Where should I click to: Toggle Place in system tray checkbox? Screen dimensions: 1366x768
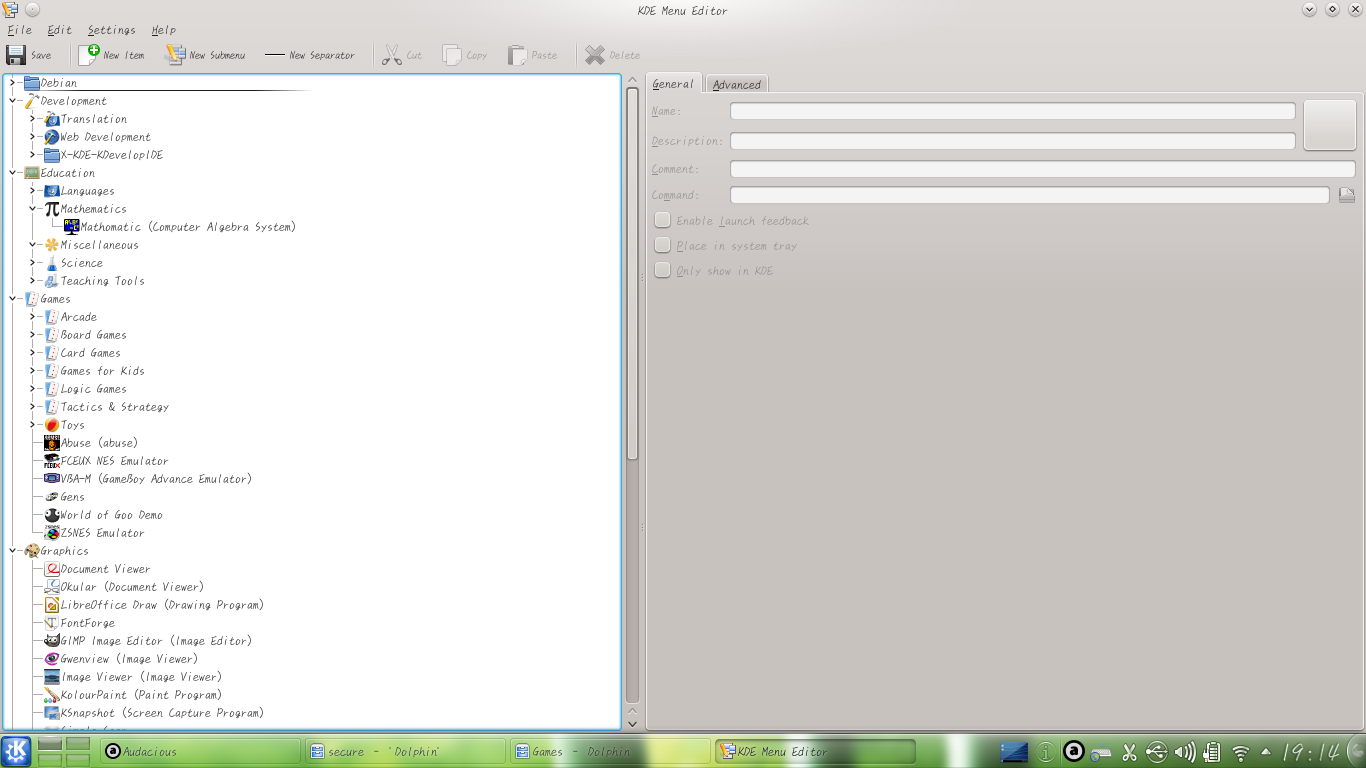662,245
